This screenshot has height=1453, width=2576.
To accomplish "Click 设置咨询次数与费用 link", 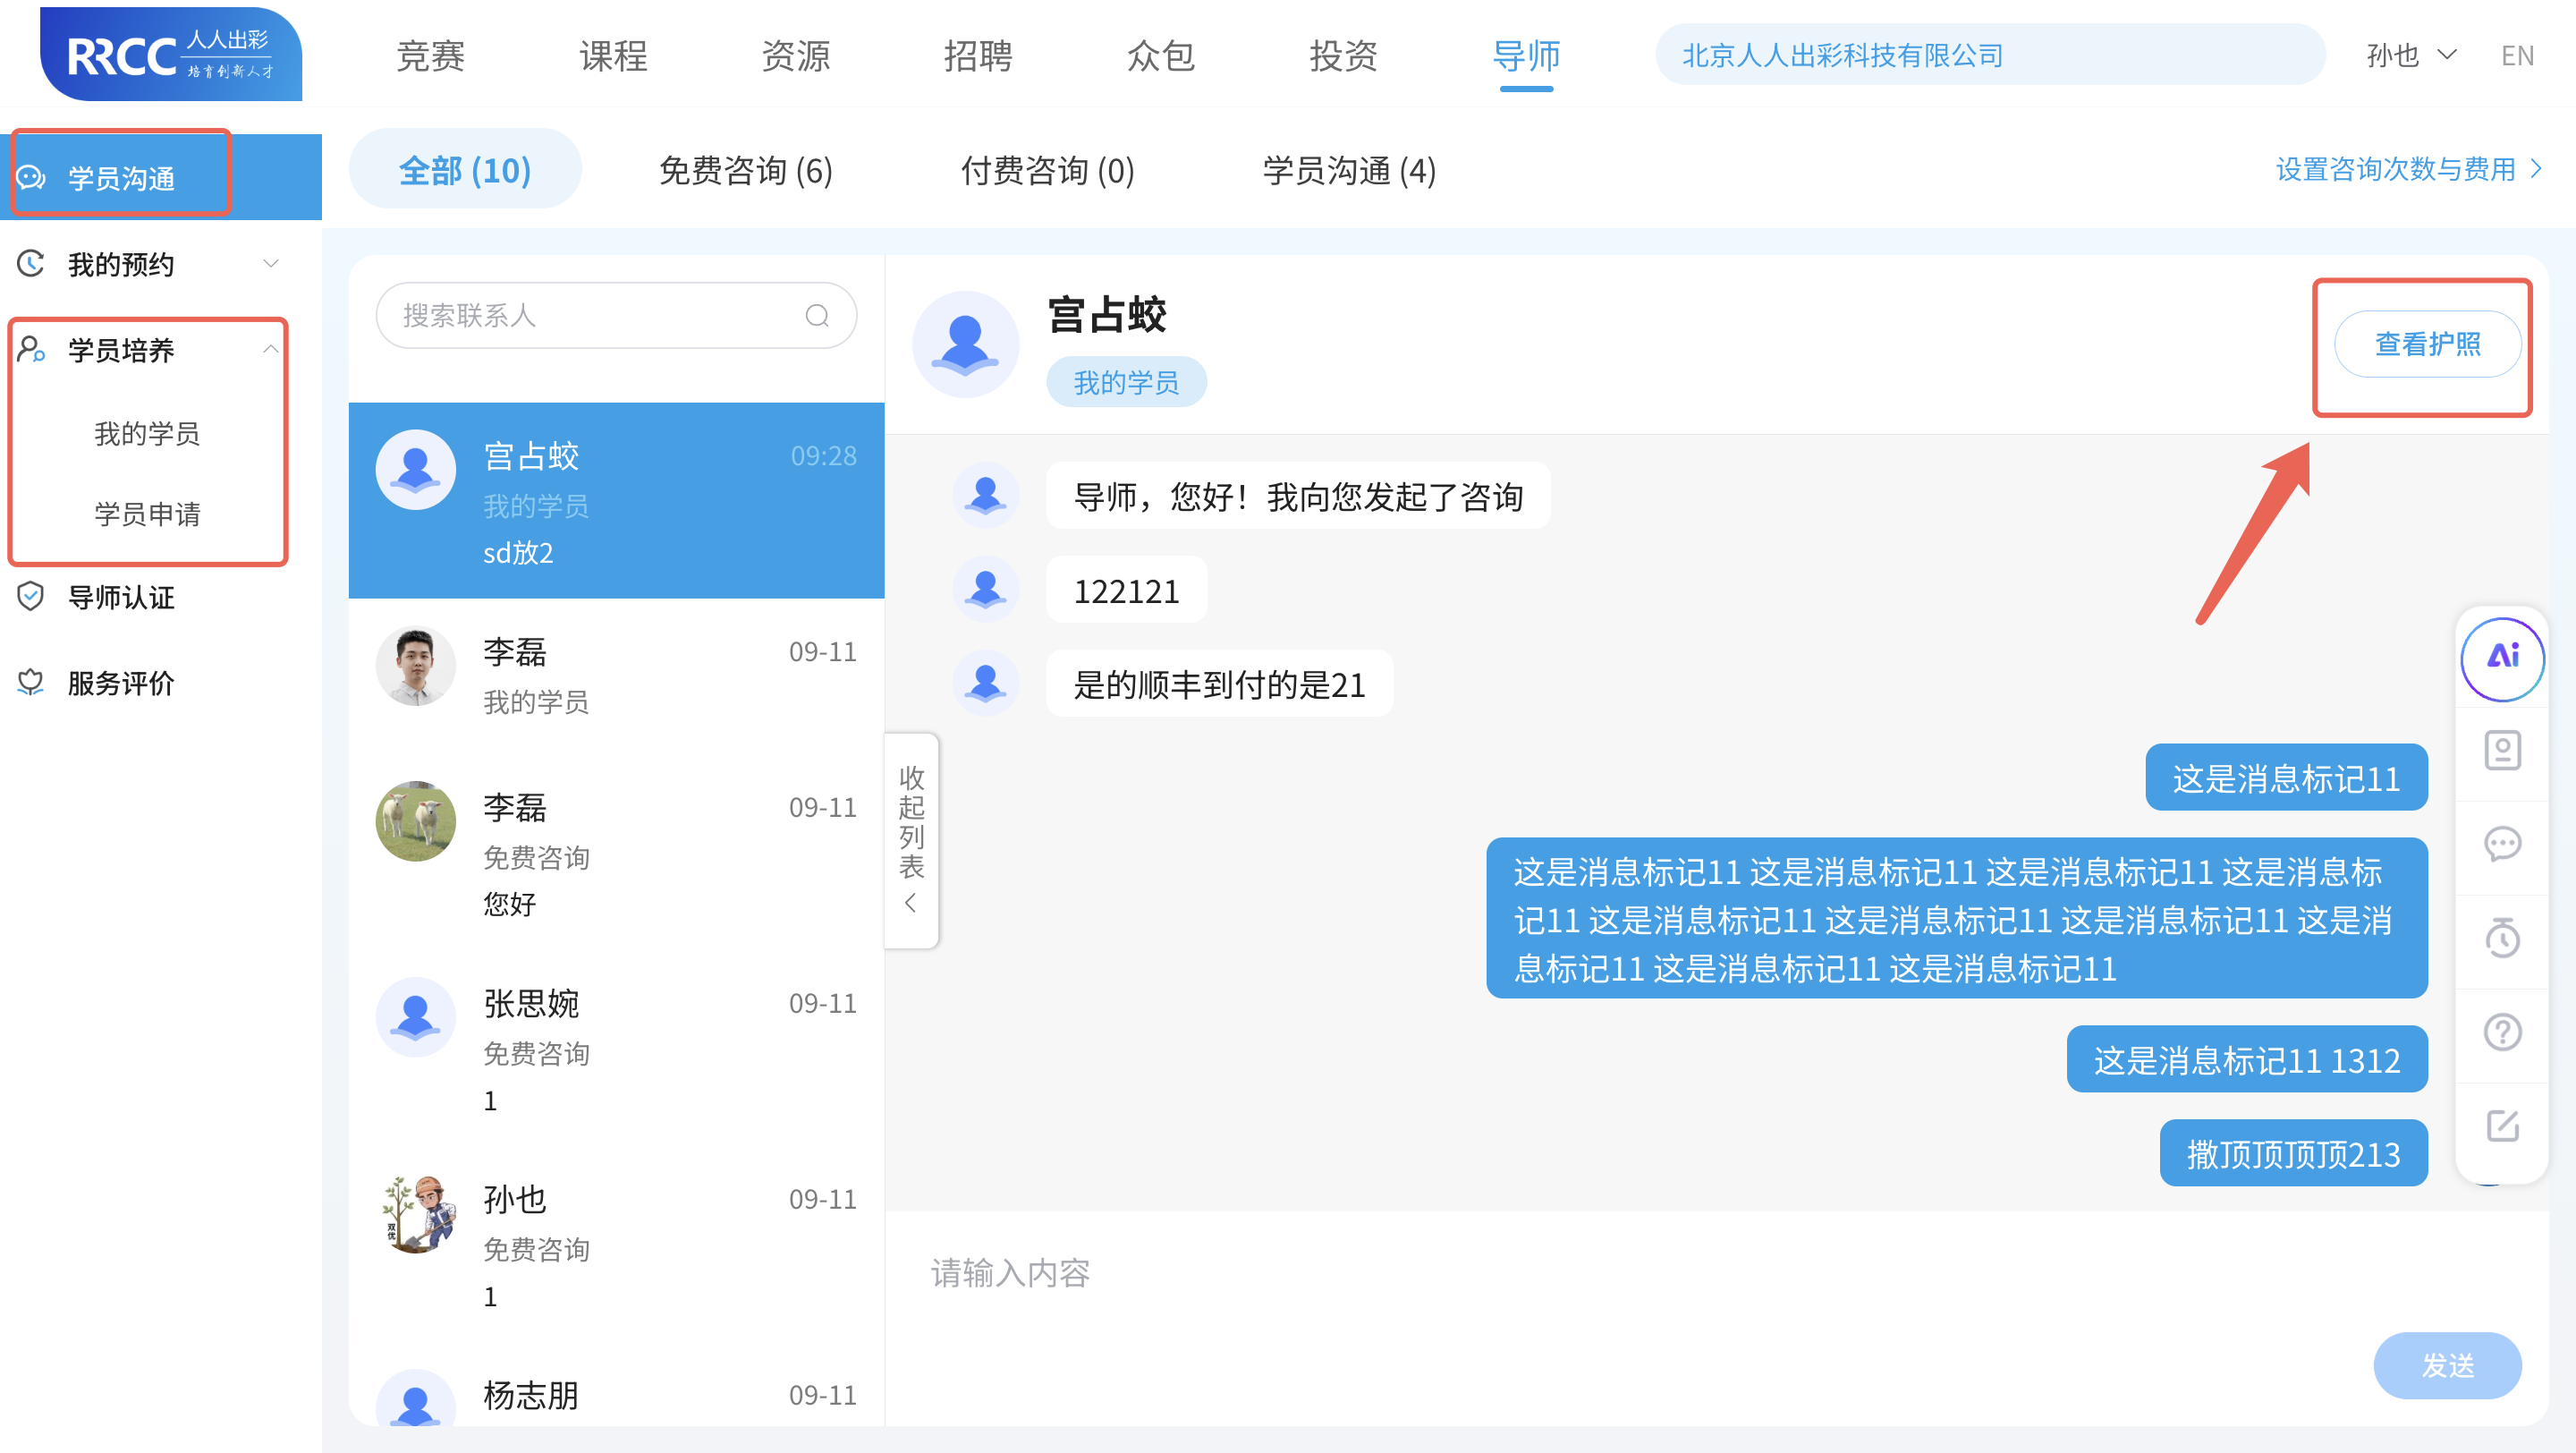I will tap(2408, 169).
